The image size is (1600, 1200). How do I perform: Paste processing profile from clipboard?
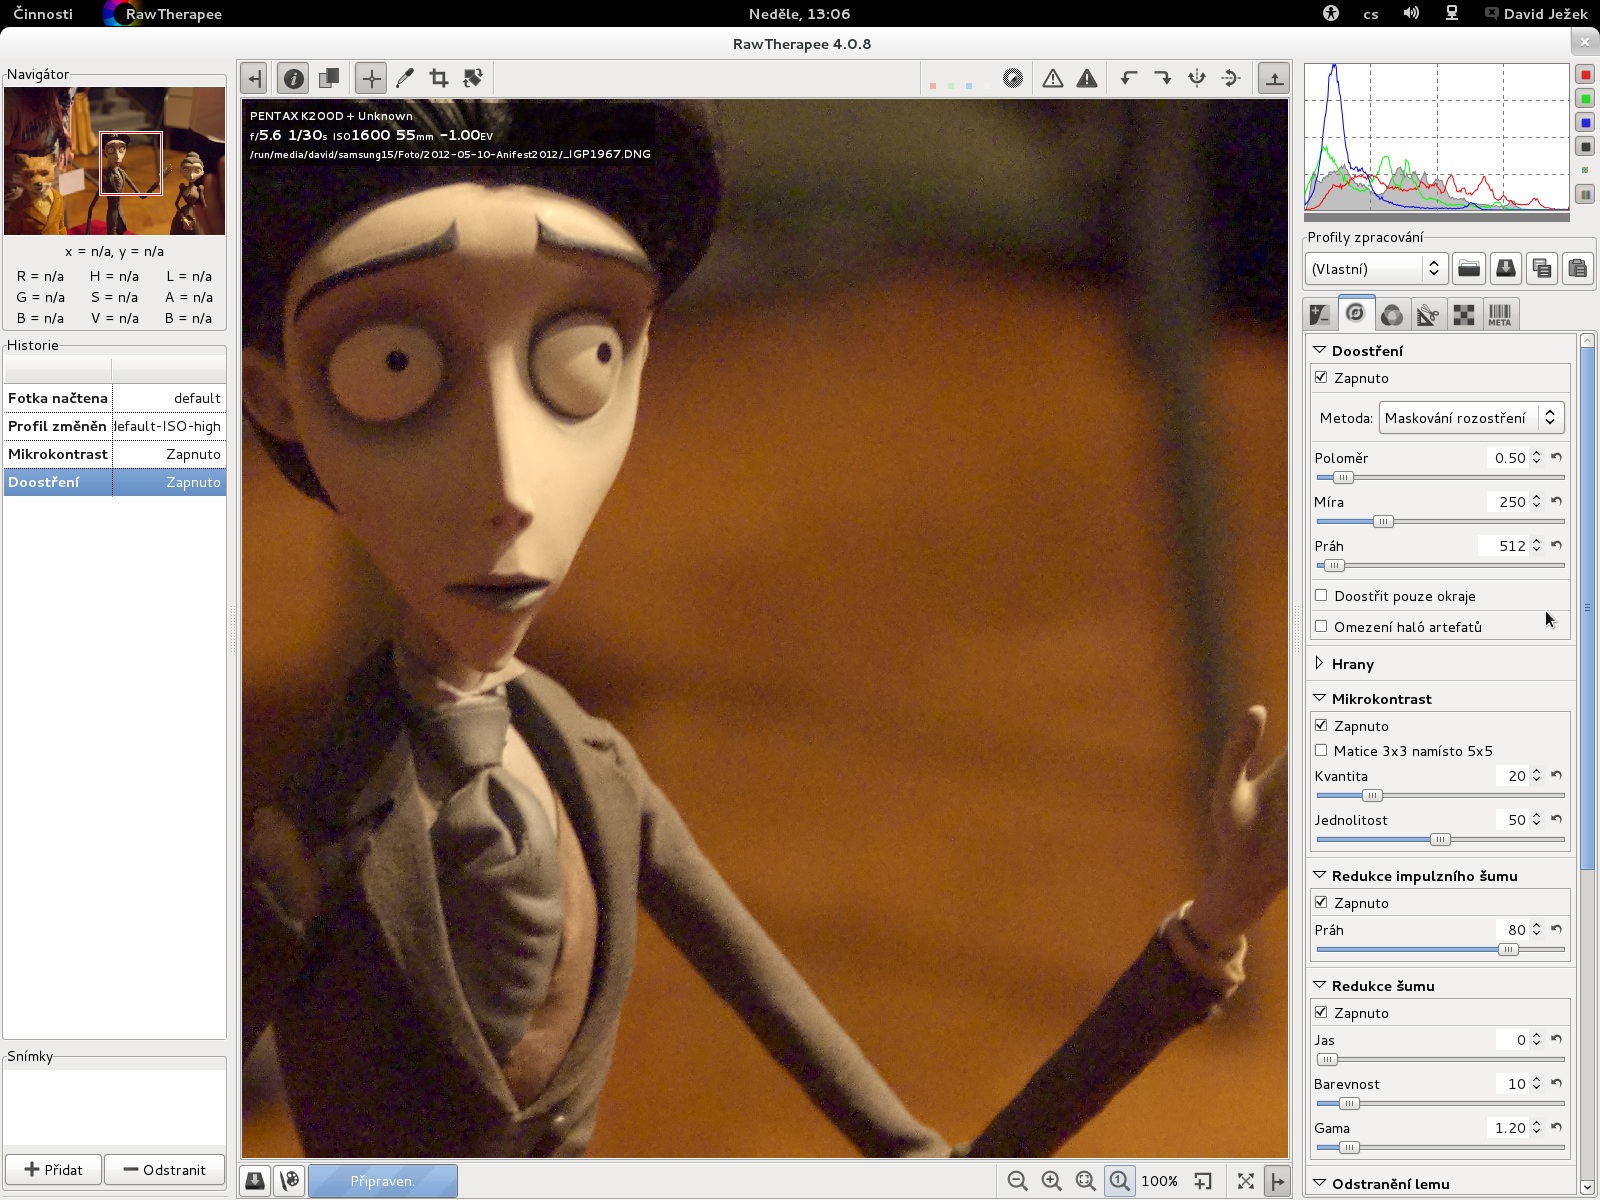tap(1577, 268)
